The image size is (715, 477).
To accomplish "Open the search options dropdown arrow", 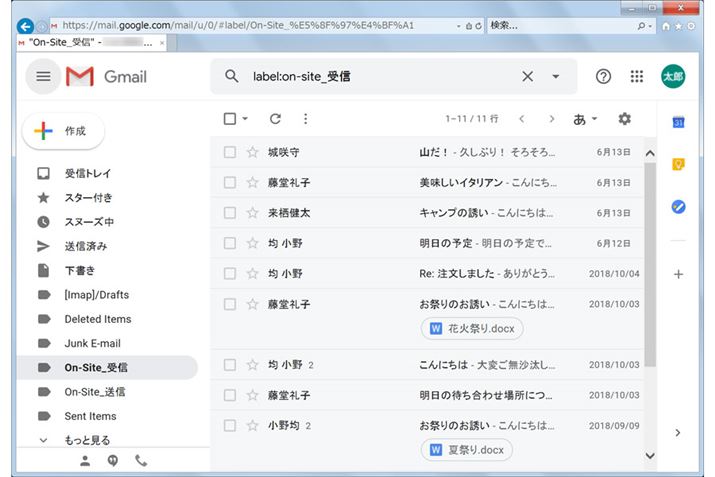I will (556, 77).
